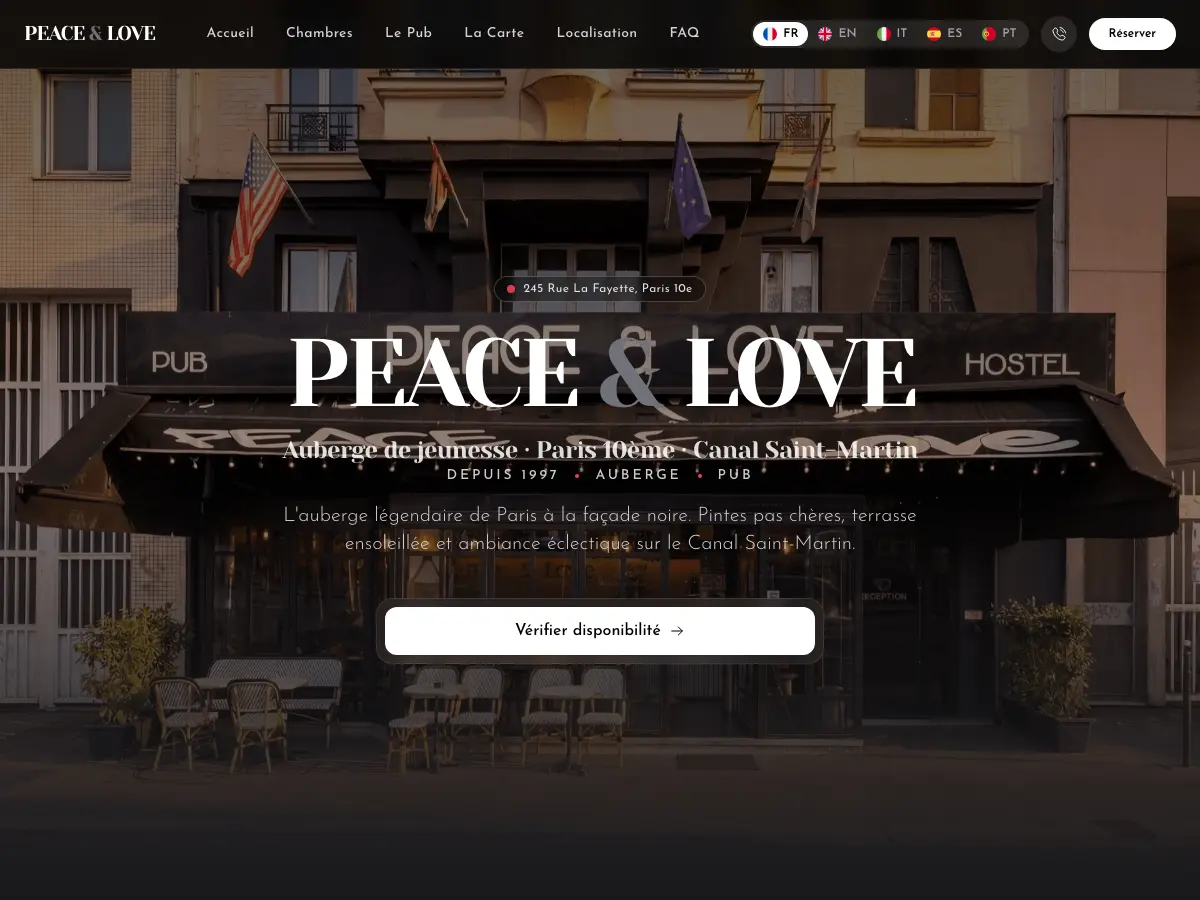
Task: Open the Le Pub page
Action: (408, 33)
